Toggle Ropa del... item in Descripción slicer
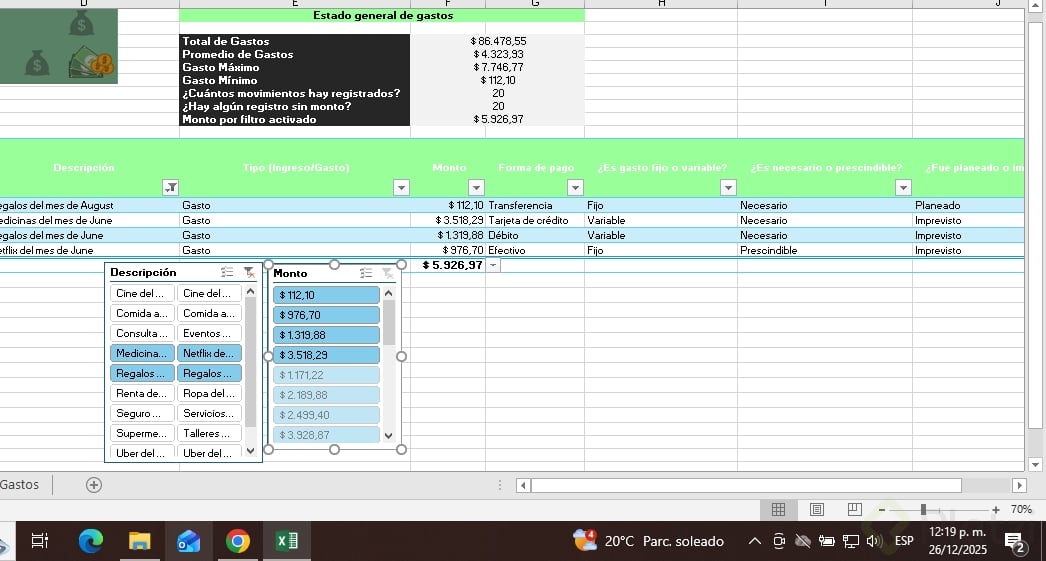Image resolution: width=1046 pixels, height=561 pixels. tap(209, 393)
